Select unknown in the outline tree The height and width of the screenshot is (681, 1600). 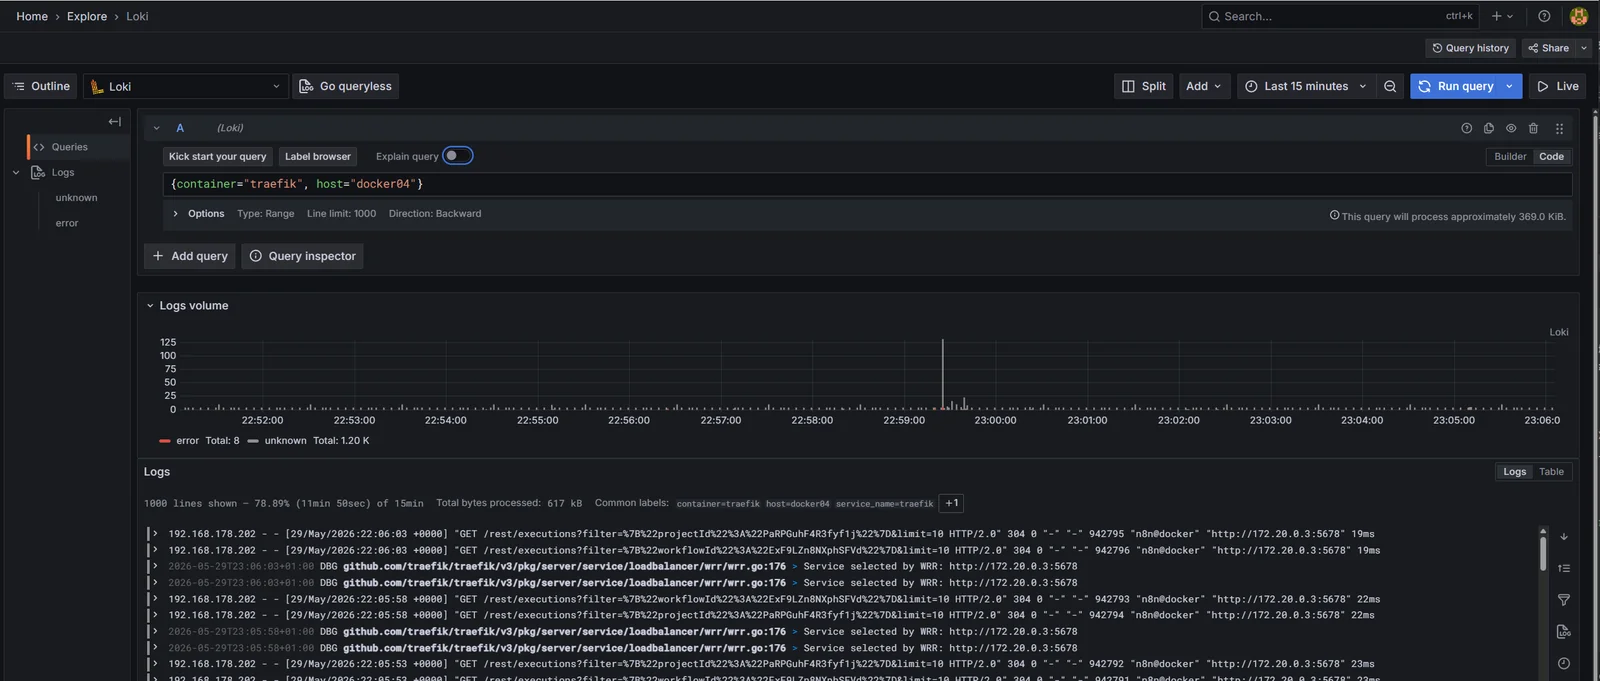(x=76, y=198)
